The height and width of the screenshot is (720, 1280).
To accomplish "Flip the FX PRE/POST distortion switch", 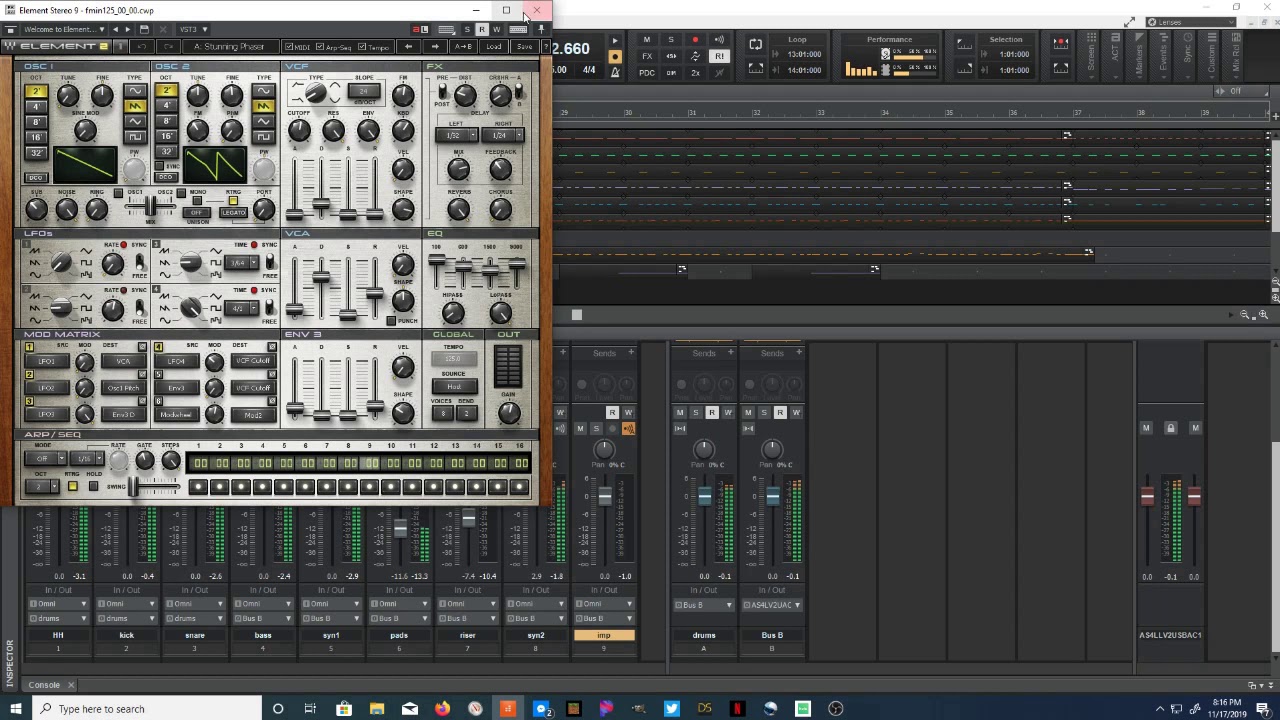I will tap(442, 91).
